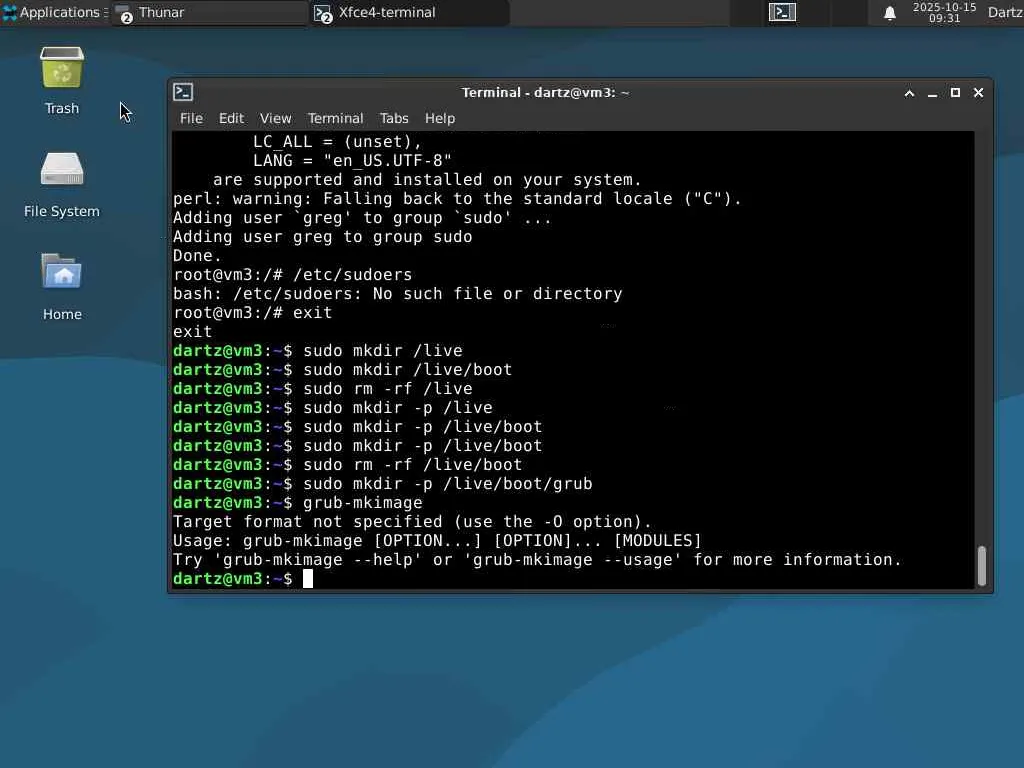Click the 'root@vm3:/# /etc/sudoers' line
This screenshot has height=768, width=1024.
click(293, 275)
